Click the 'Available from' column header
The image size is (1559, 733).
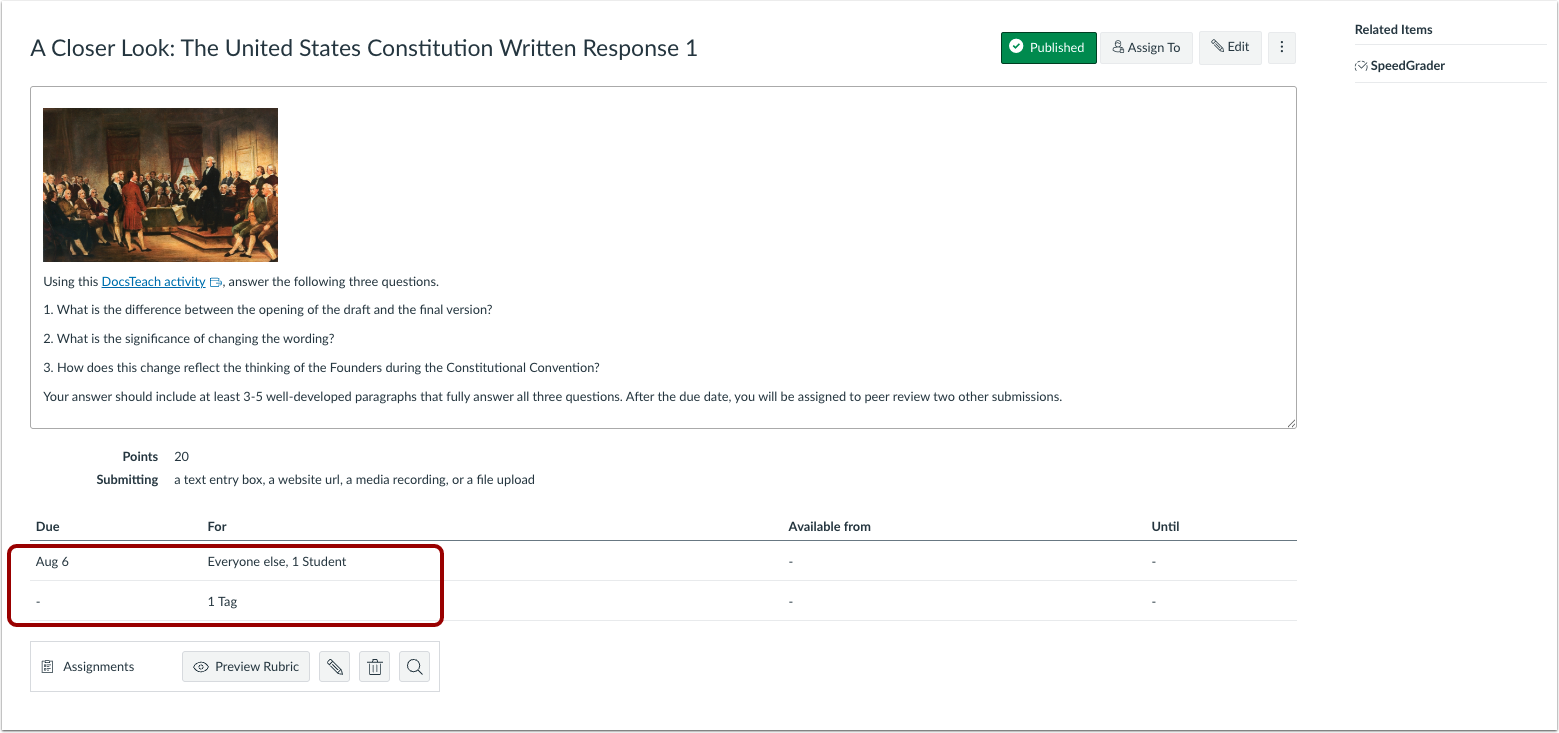click(x=829, y=527)
